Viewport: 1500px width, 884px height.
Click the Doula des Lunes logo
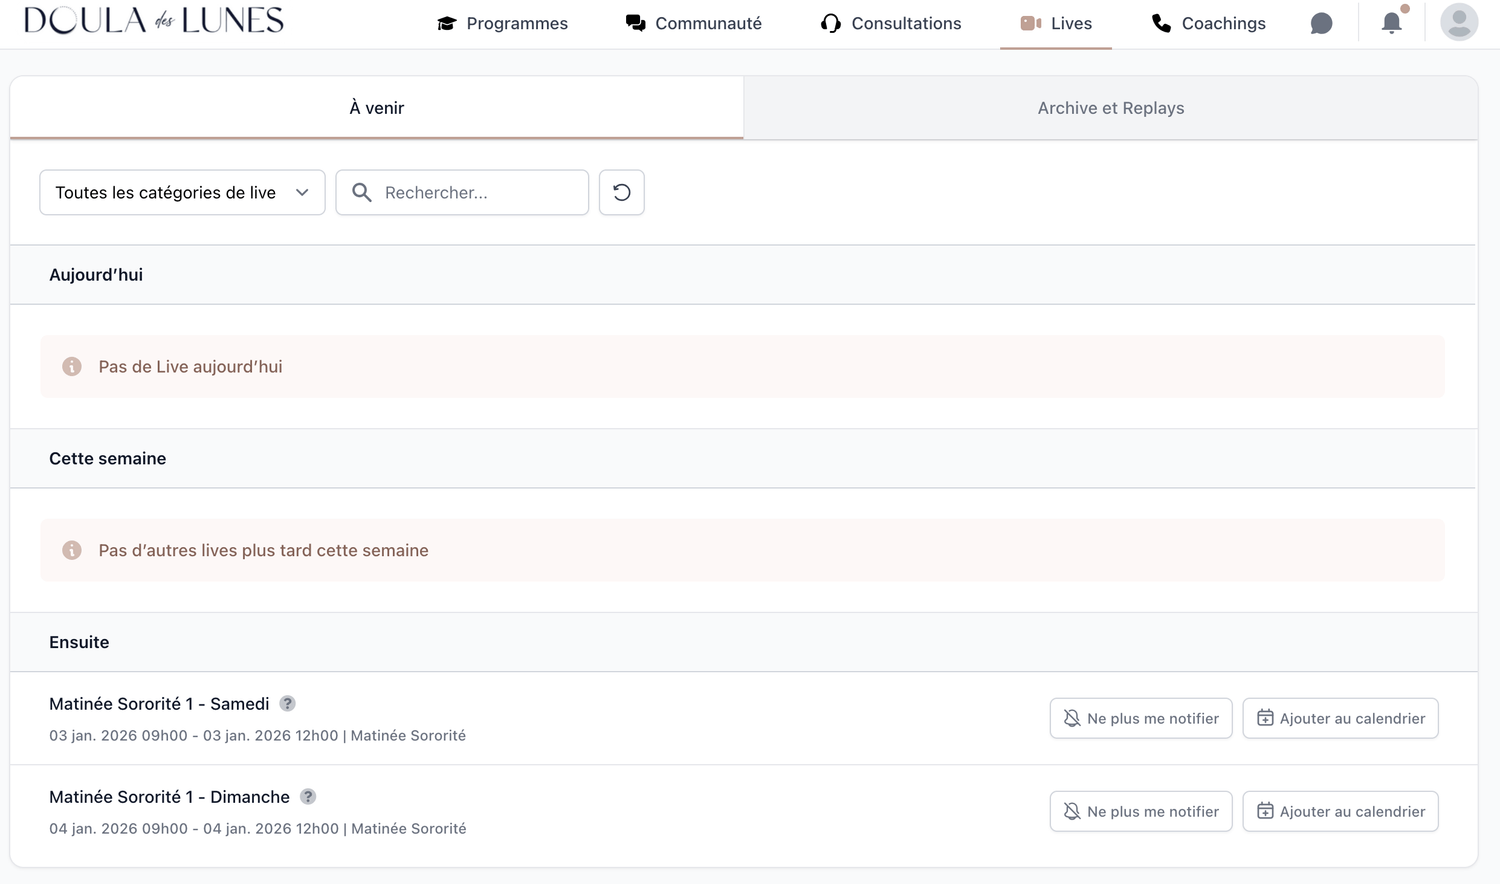click(154, 21)
